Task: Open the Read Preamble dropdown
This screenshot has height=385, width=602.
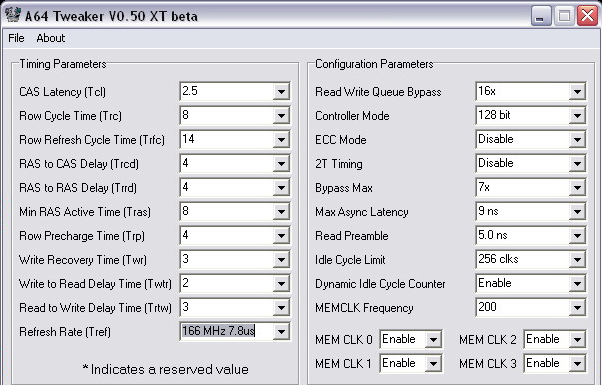Action: coord(577,236)
